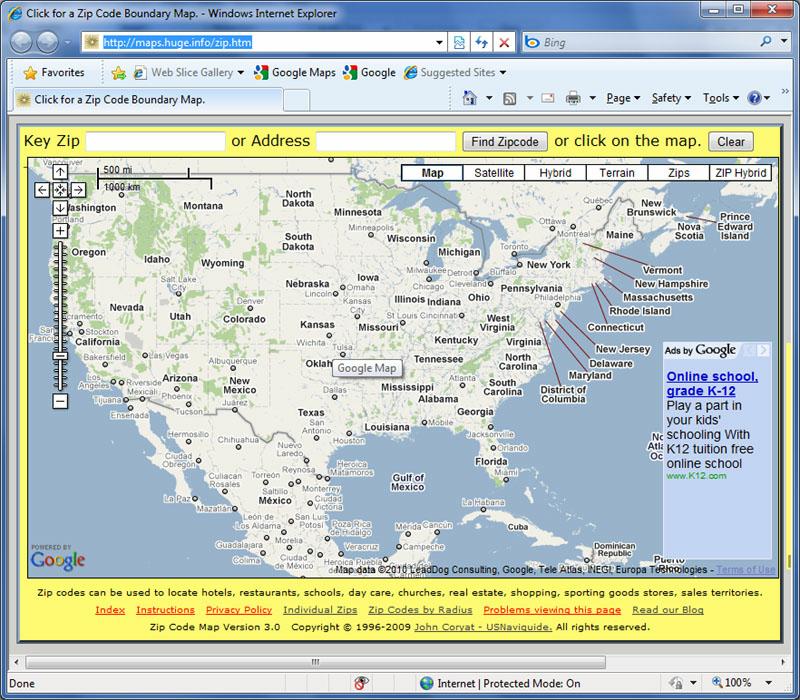The width and height of the screenshot is (800, 700).
Task: Open the zoom level dropdown arrow
Action: [x=768, y=683]
